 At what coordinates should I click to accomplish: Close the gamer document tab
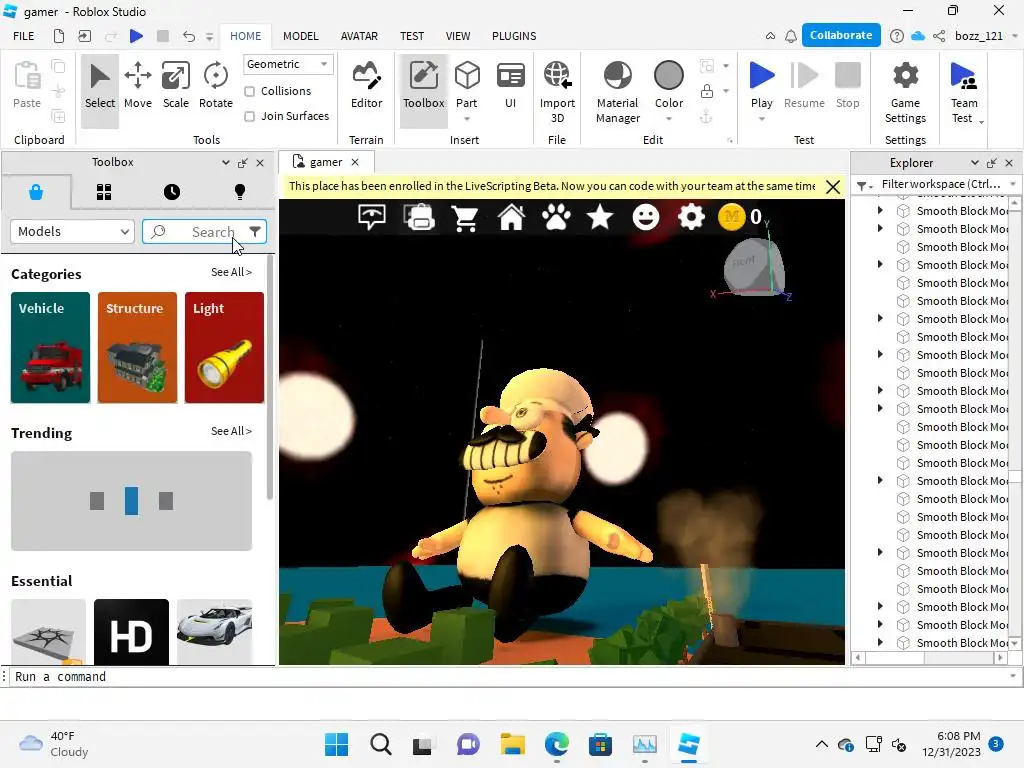click(355, 162)
